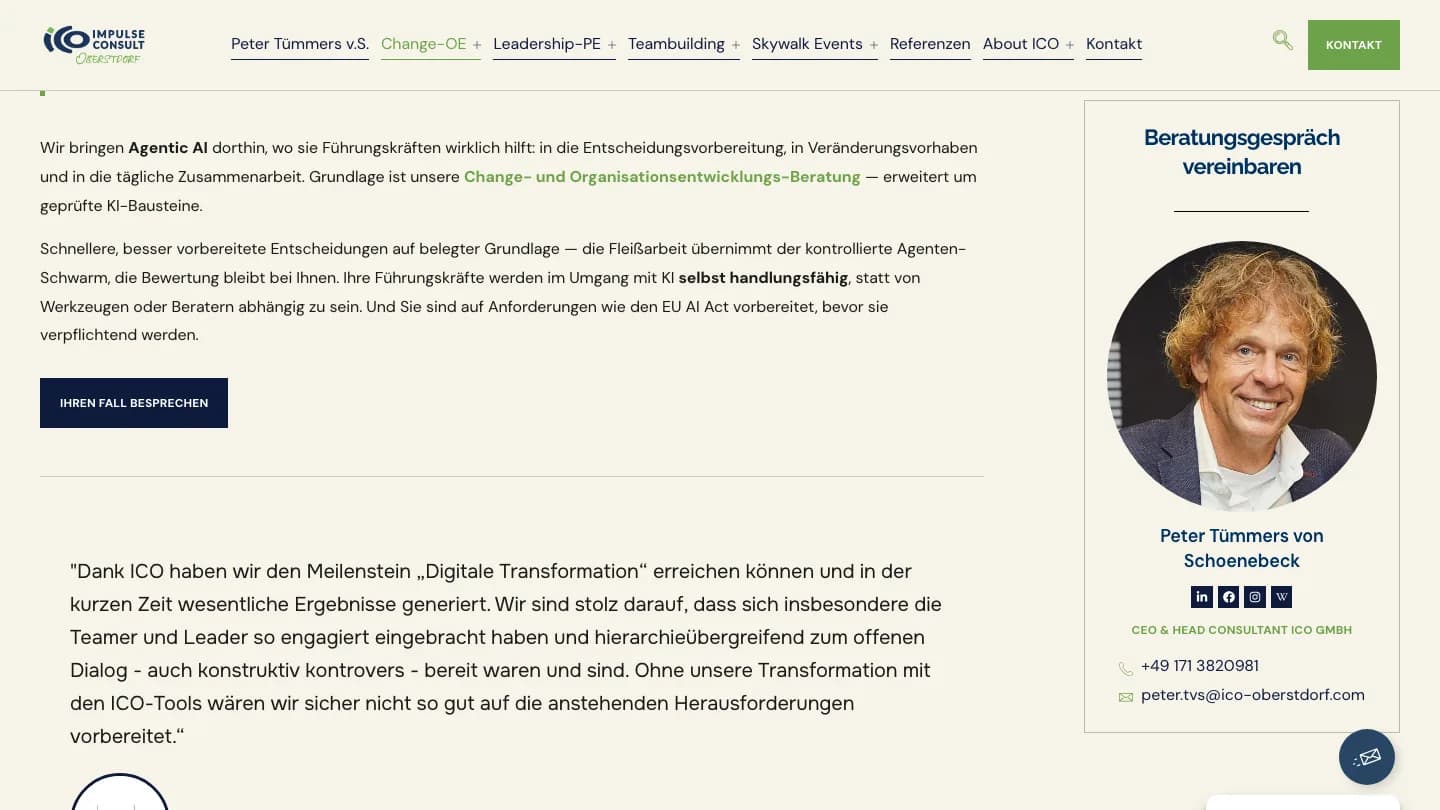Expand the Leadership-PE submenu plus

coord(612,45)
